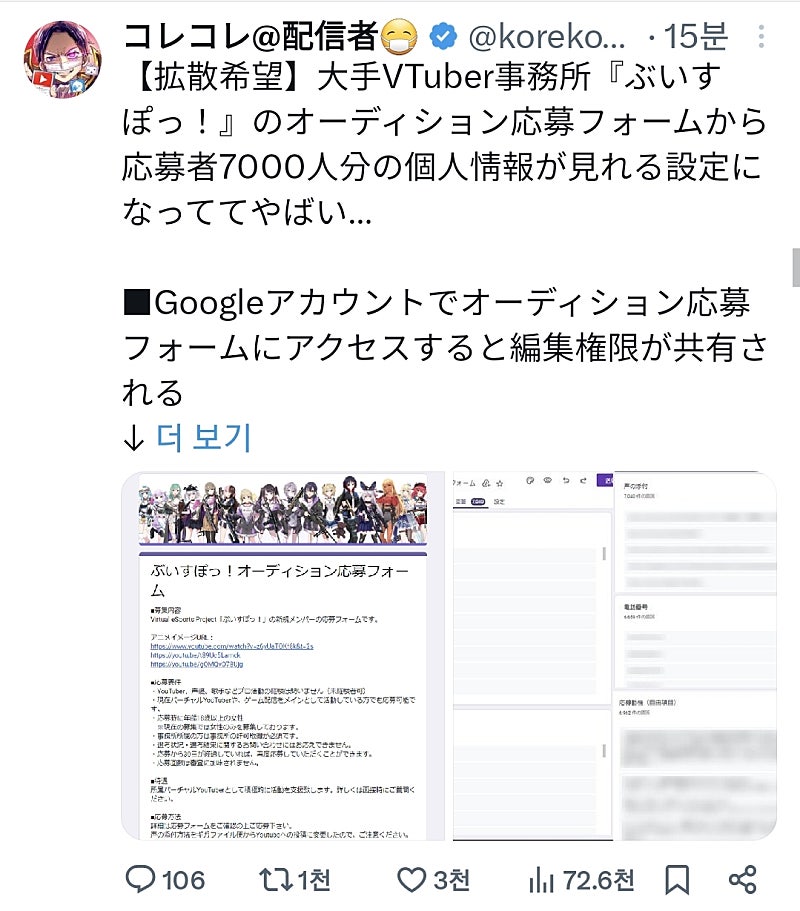The width and height of the screenshot is (800, 911).
Task: Open the middle Google Form editor image
Action: coord(532,656)
